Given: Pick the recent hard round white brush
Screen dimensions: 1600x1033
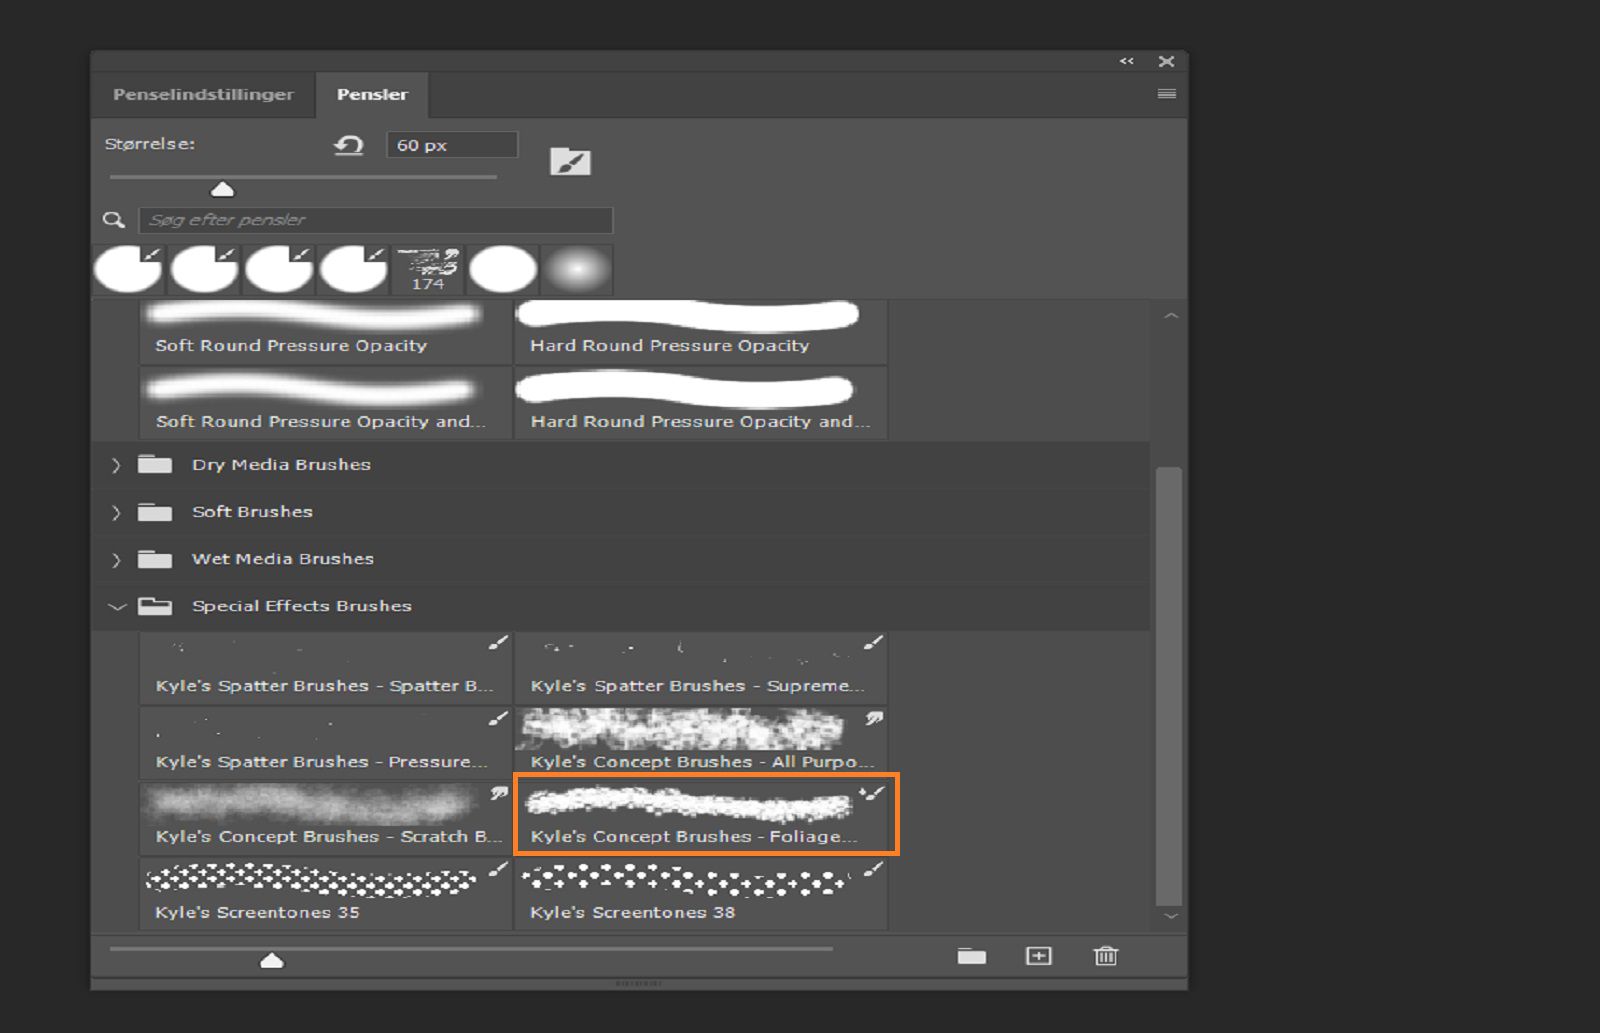Looking at the screenshot, I should pyautogui.click(x=503, y=269).
